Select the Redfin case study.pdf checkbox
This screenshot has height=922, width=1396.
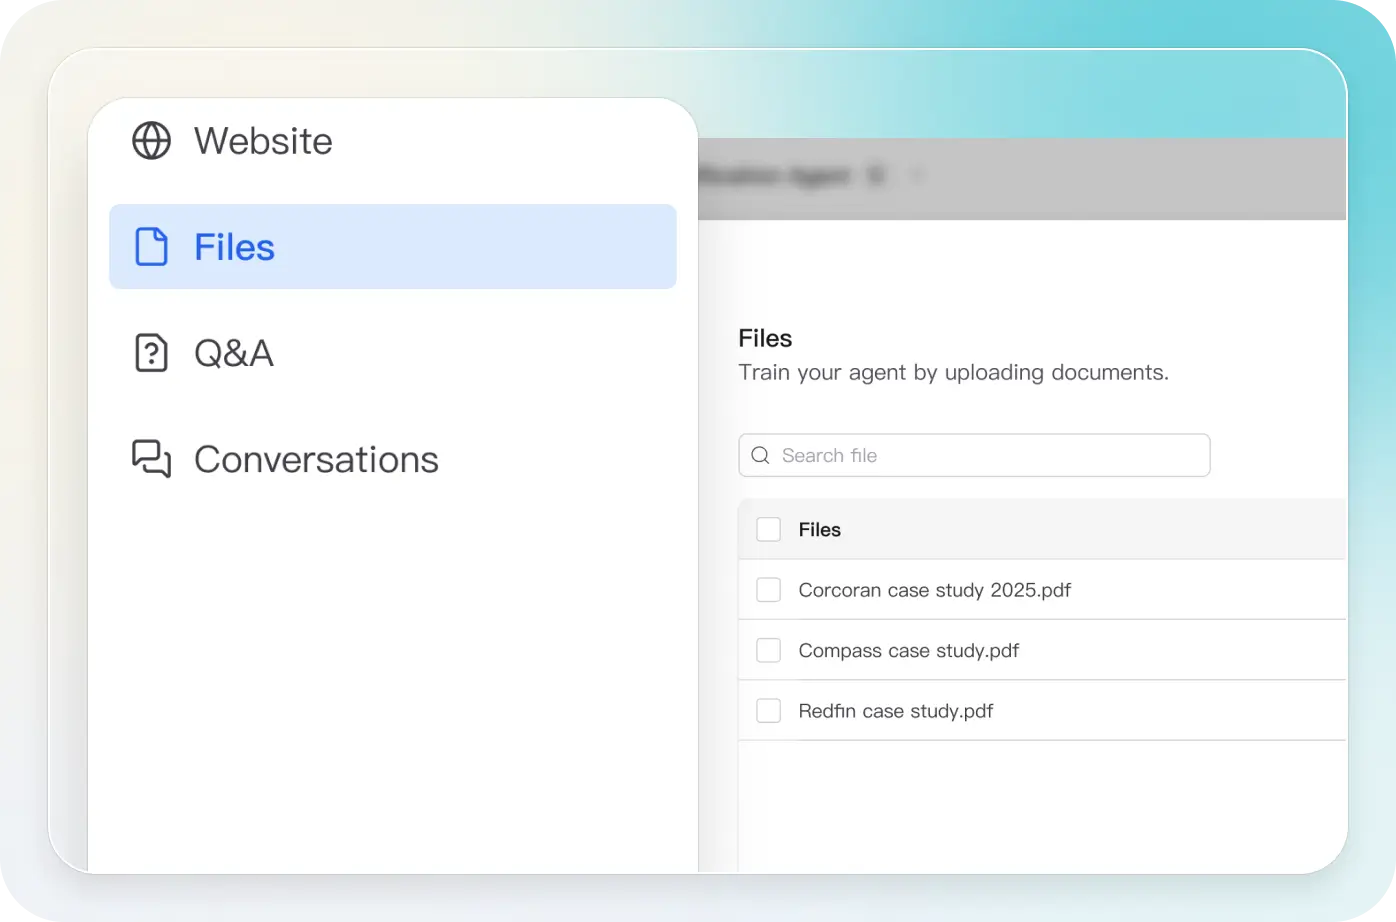pyautogui.click(x=768, y=711)
